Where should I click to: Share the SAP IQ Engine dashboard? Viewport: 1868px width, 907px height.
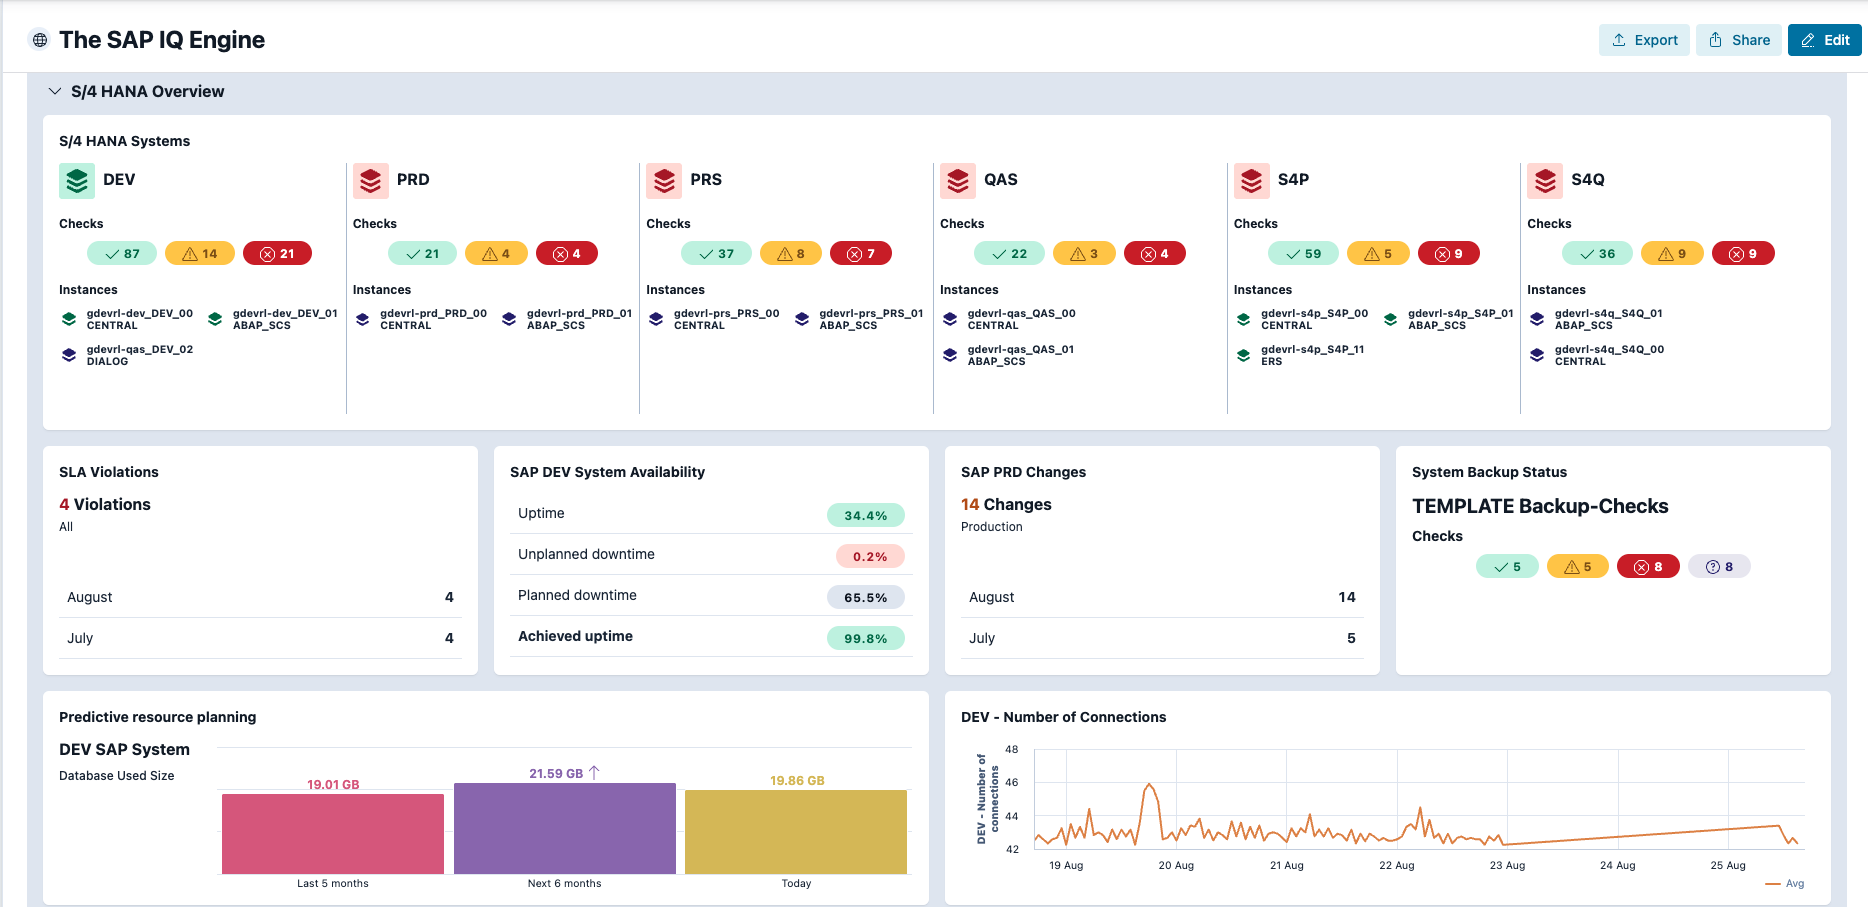coord(1739,40)
